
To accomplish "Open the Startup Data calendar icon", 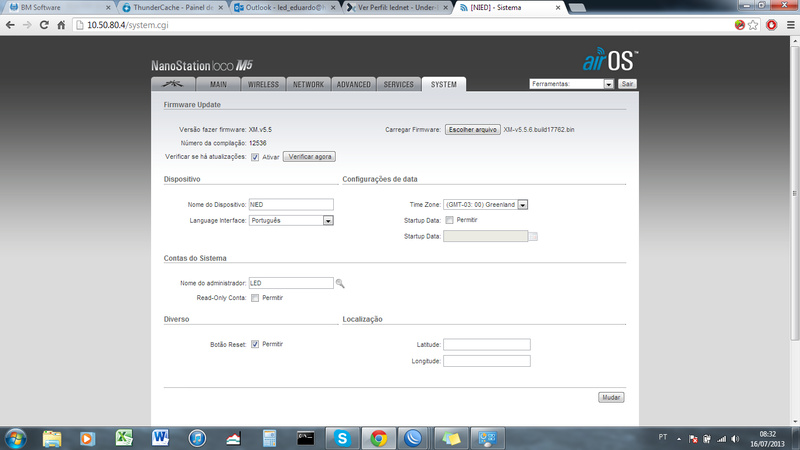I will pyautogui.click(x=533, y=236).
